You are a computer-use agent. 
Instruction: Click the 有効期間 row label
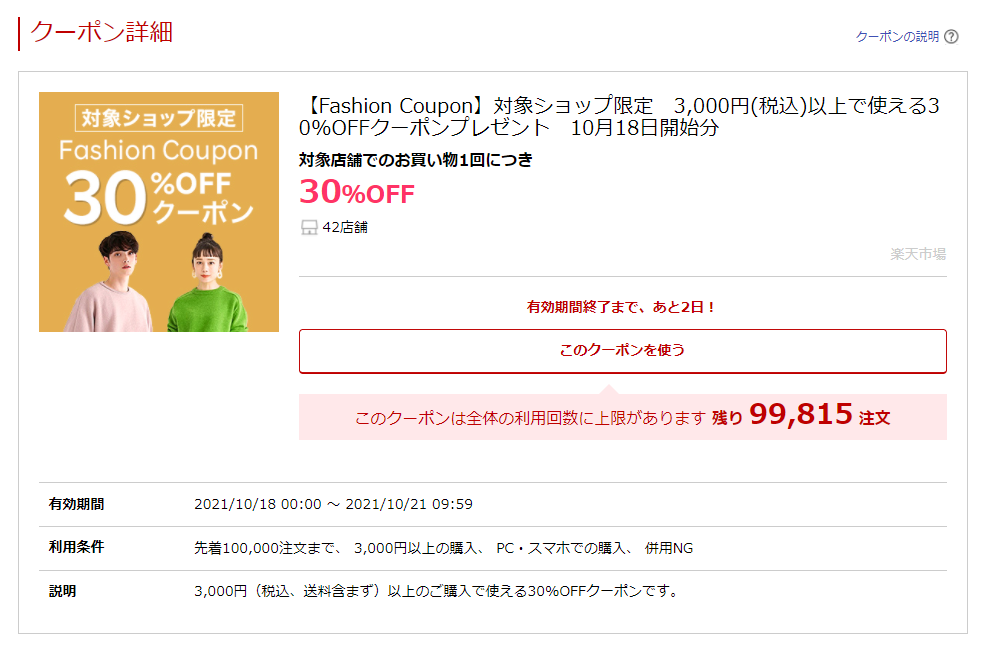76,504
